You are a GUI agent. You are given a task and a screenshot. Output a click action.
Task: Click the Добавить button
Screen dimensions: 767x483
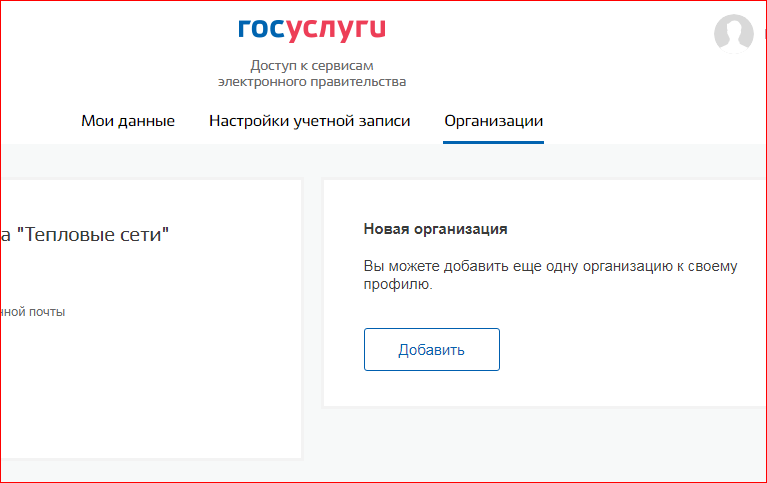[431, 349]
